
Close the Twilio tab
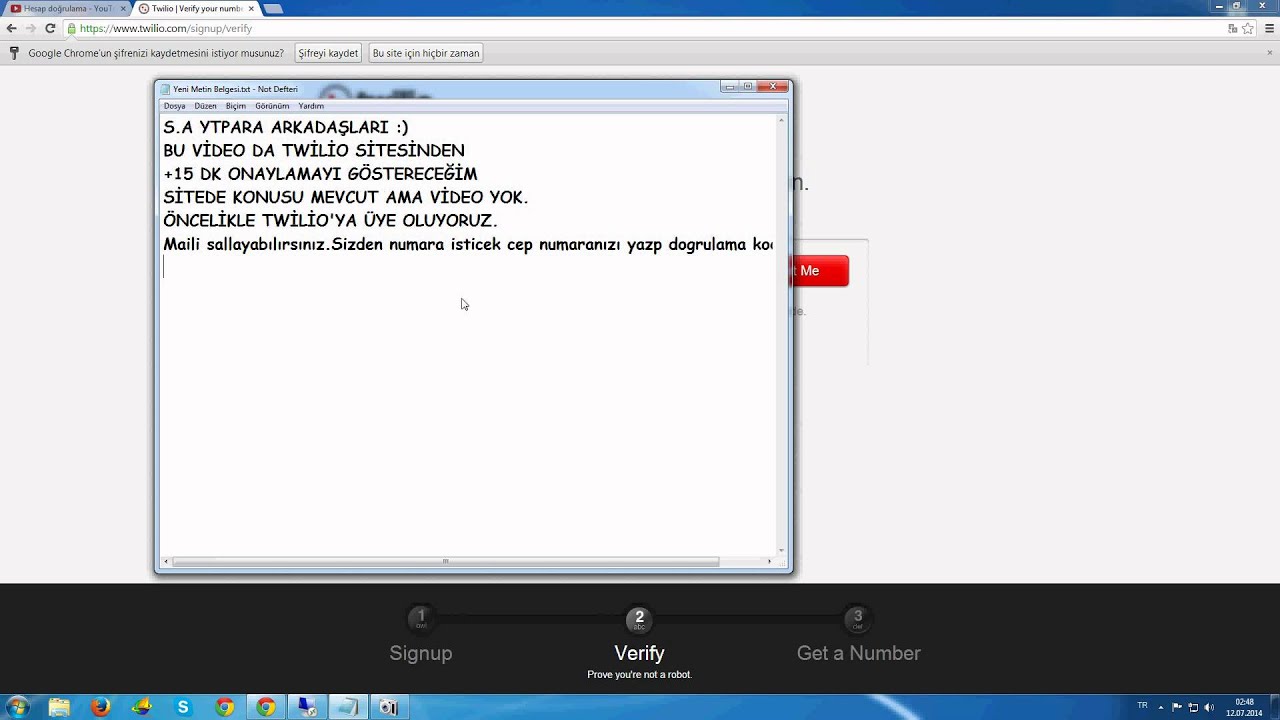249,8
